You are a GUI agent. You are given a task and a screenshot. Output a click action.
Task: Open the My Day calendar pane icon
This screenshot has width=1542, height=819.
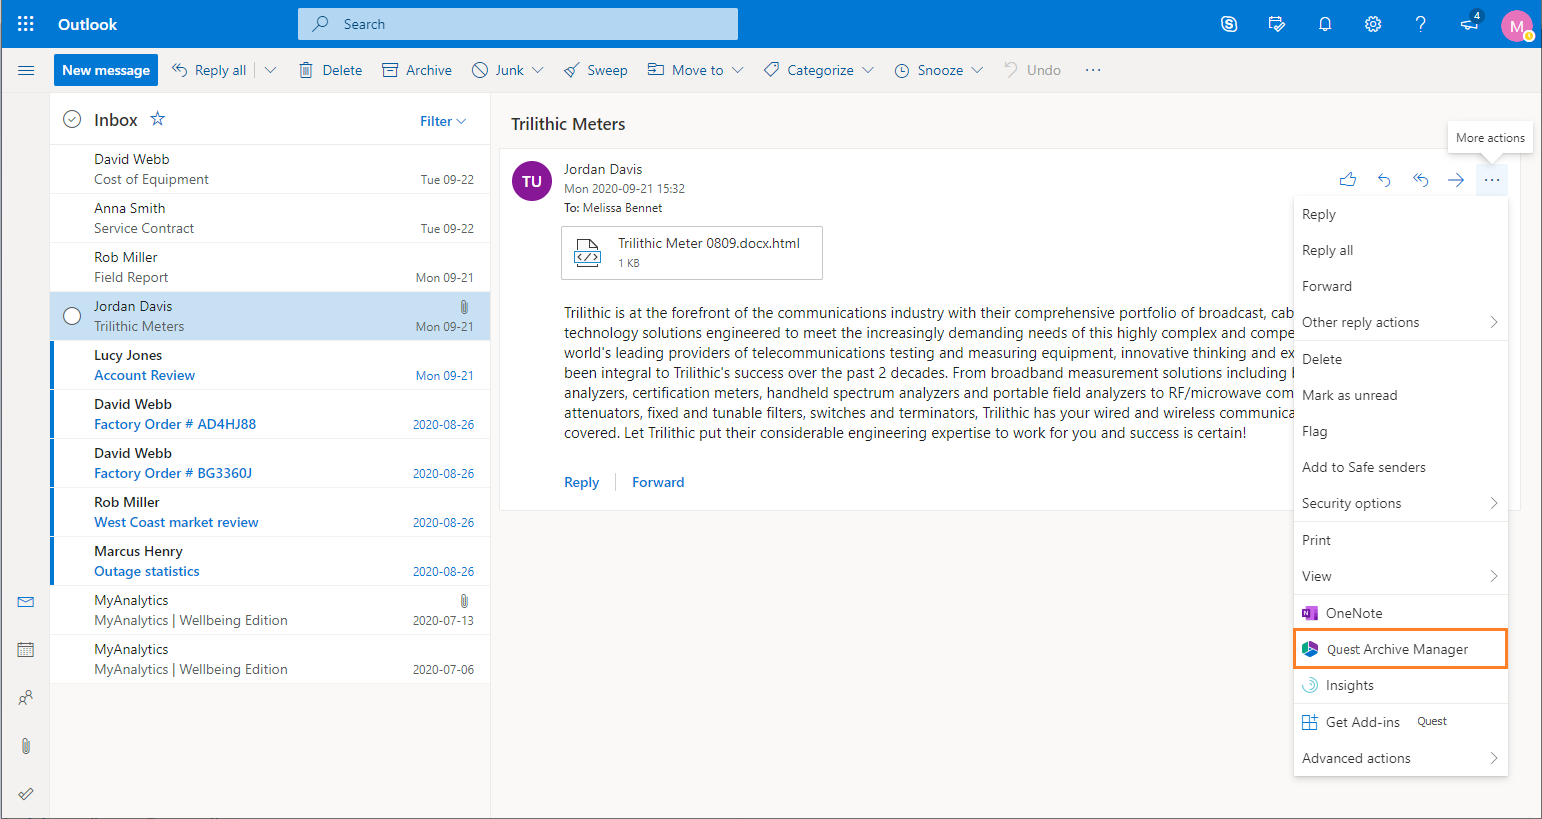point(1277,24)
